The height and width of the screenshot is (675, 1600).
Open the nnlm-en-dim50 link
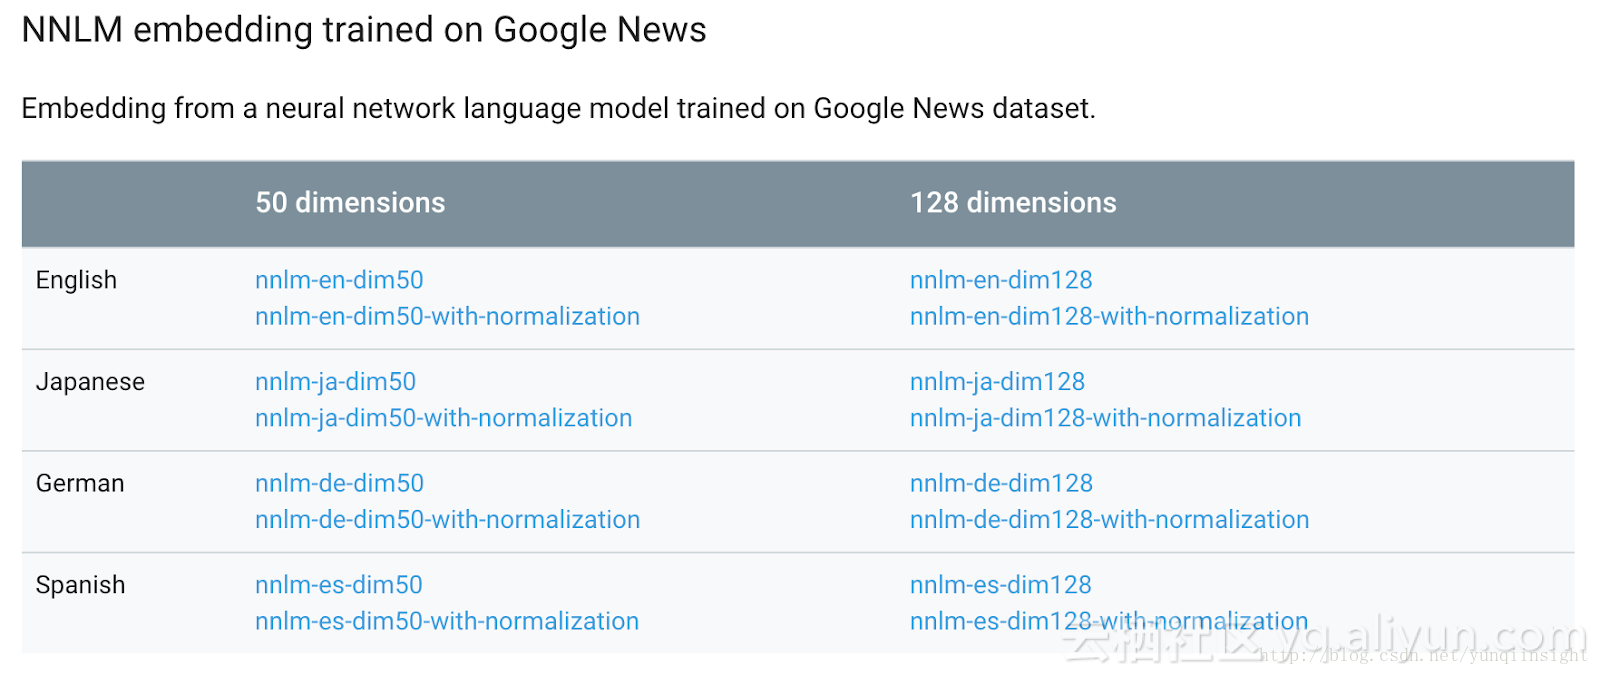tap(339, 280)
